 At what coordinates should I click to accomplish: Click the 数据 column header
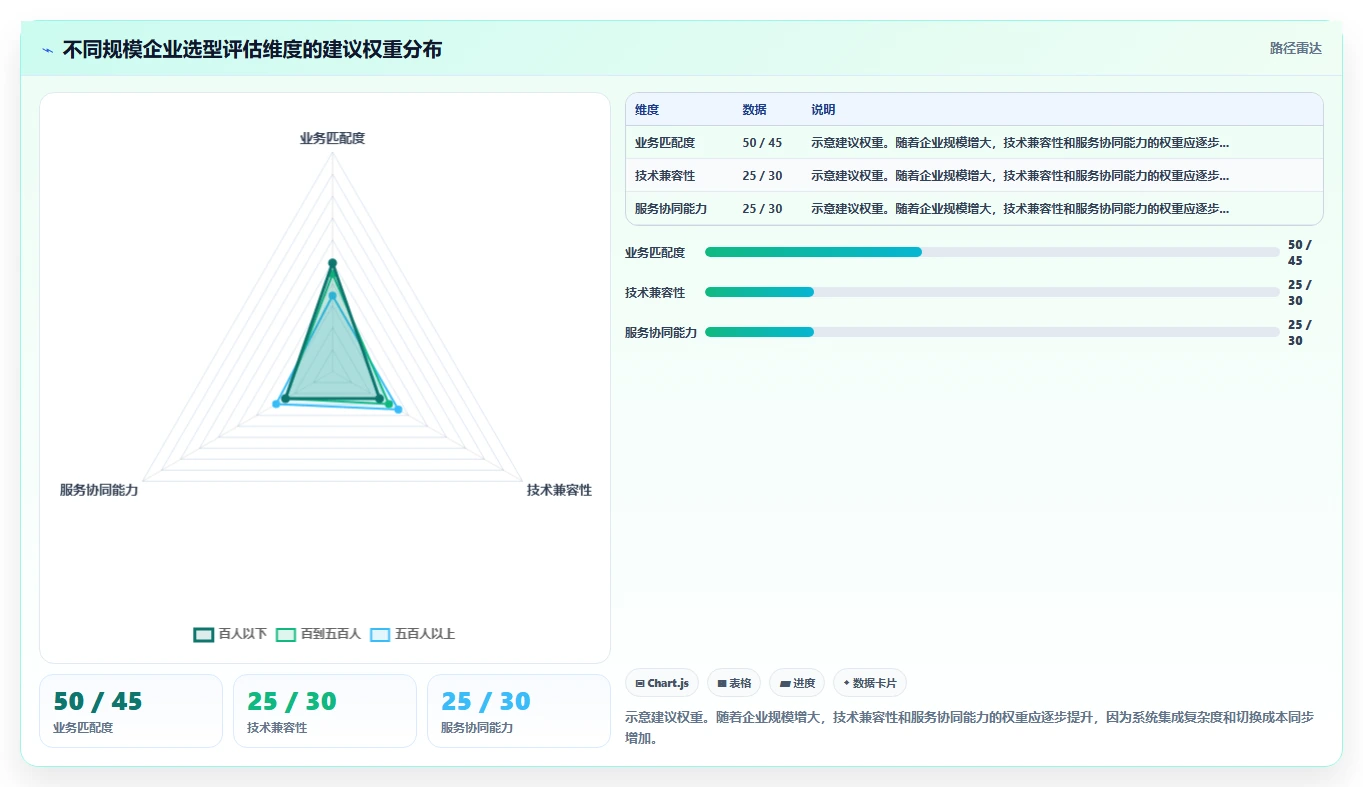click(754, 110)
